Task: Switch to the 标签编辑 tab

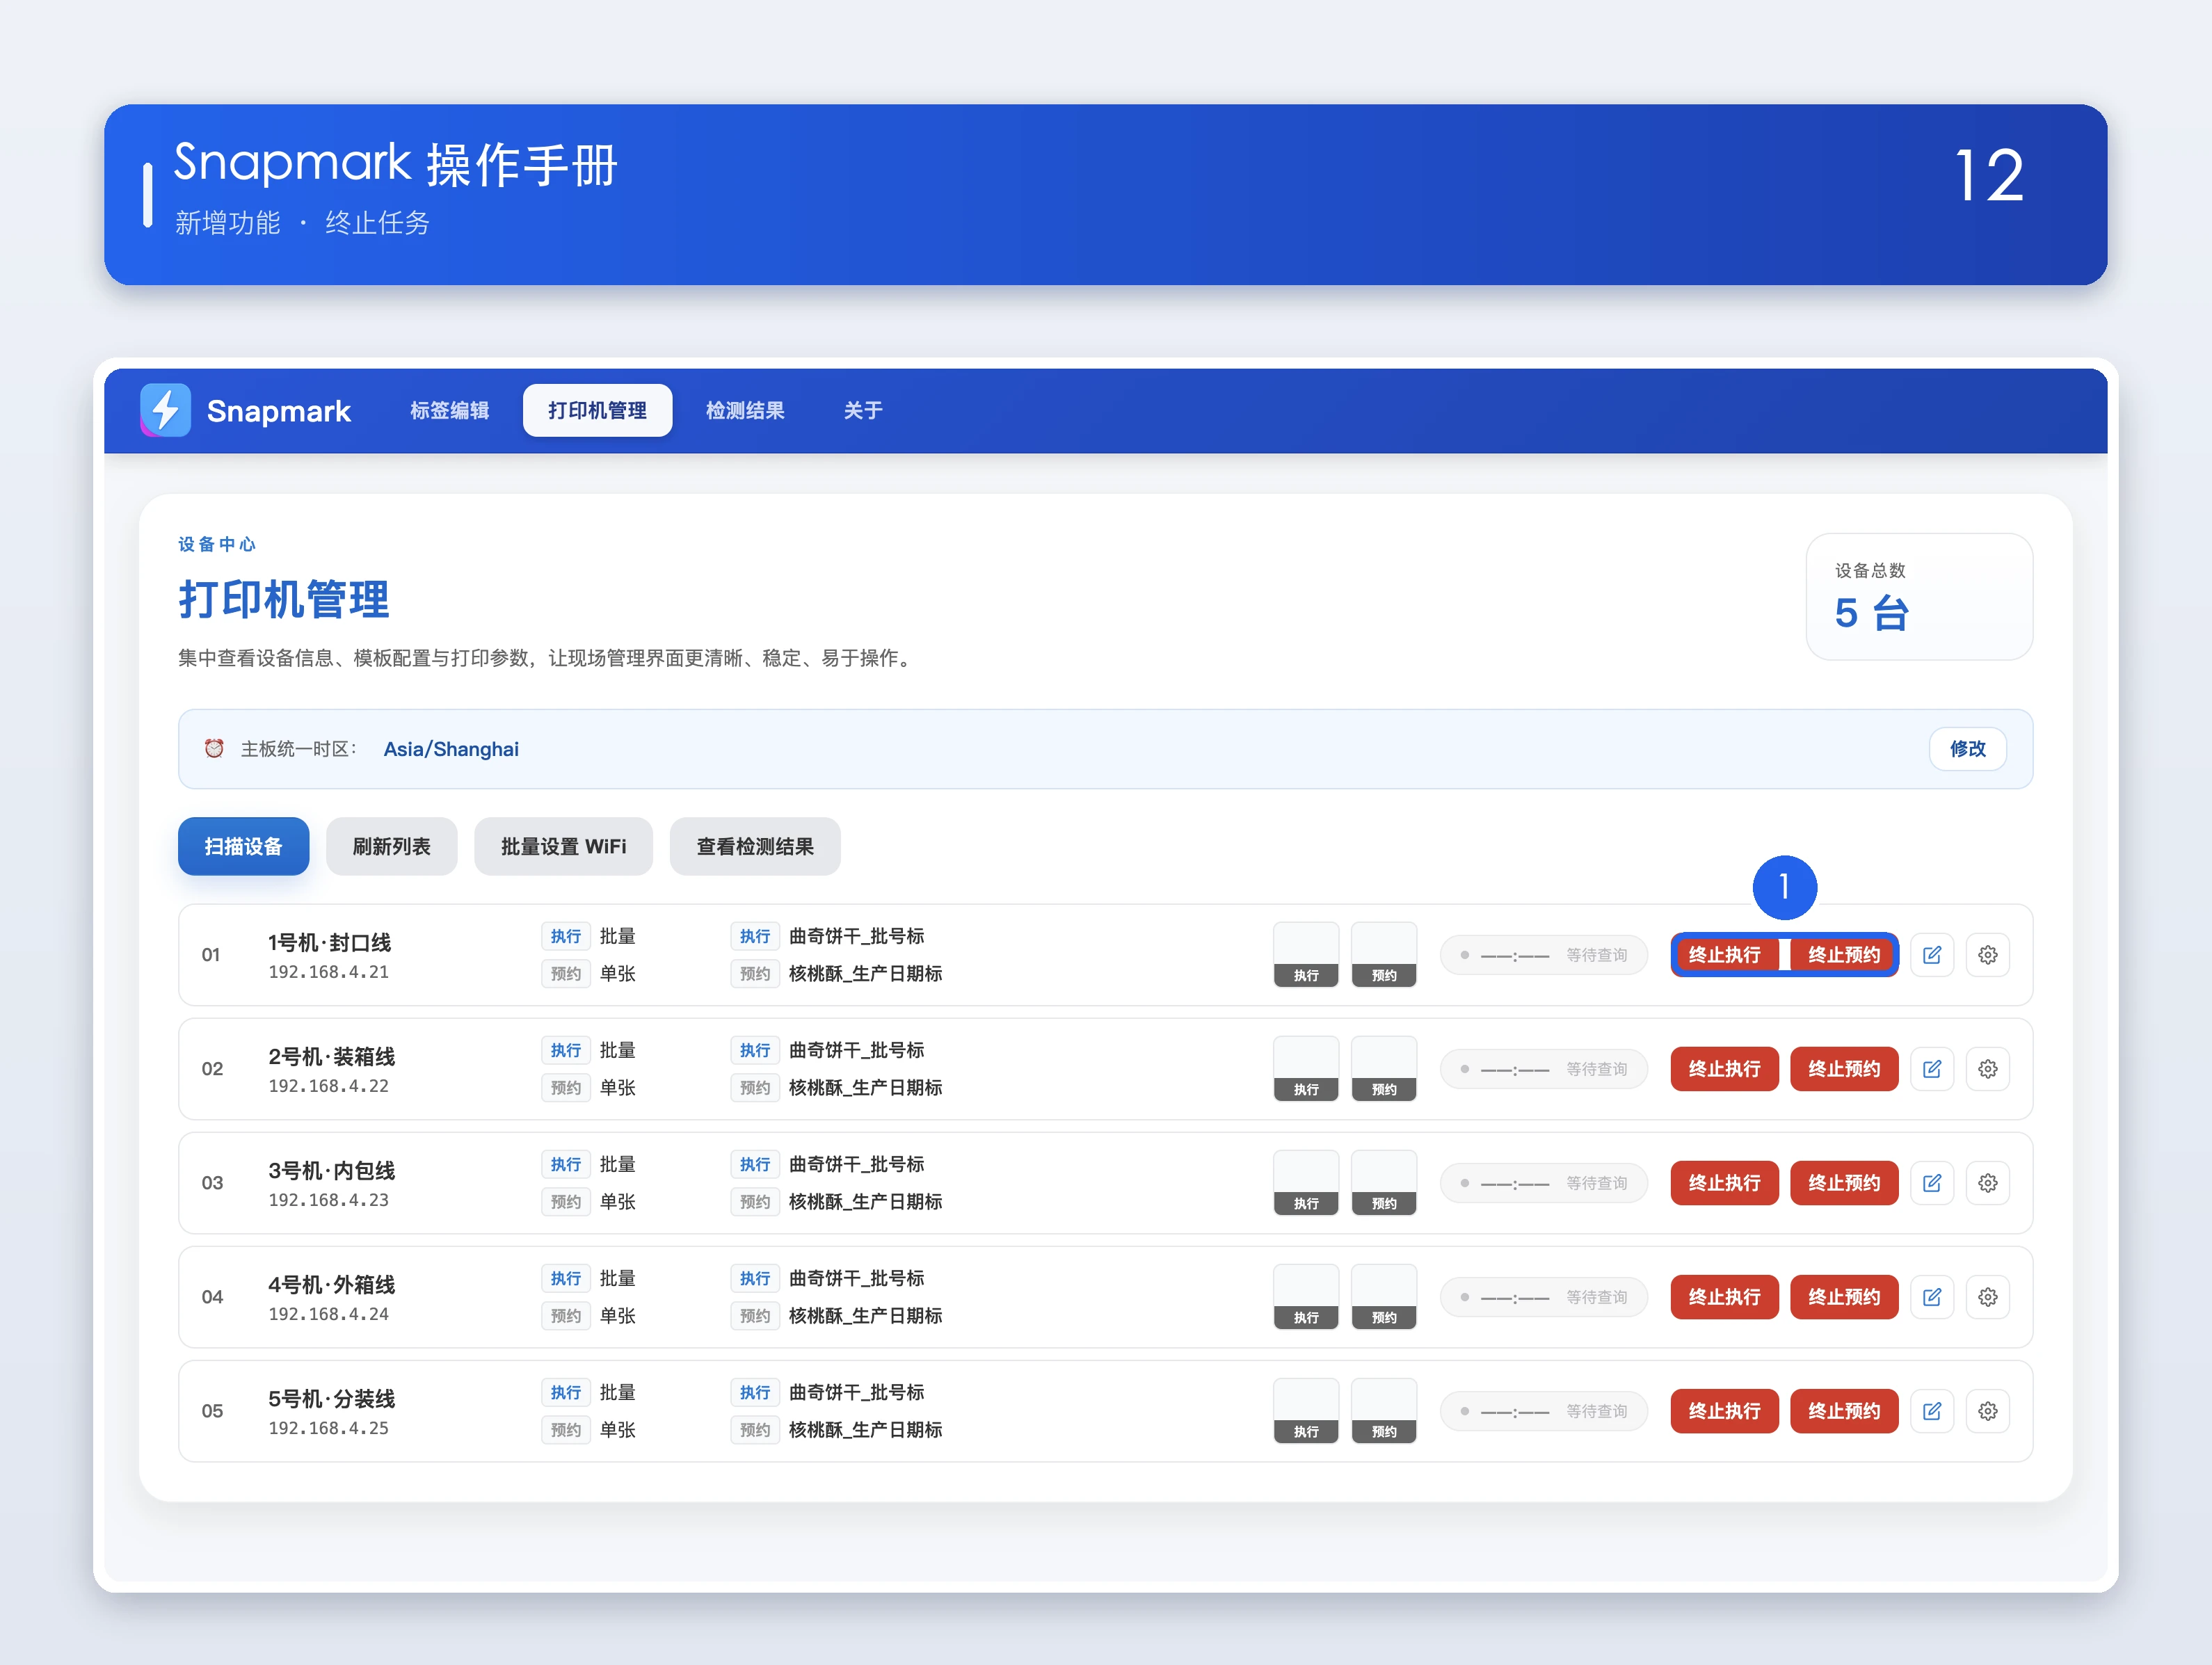Action: [x=449, y=410]
